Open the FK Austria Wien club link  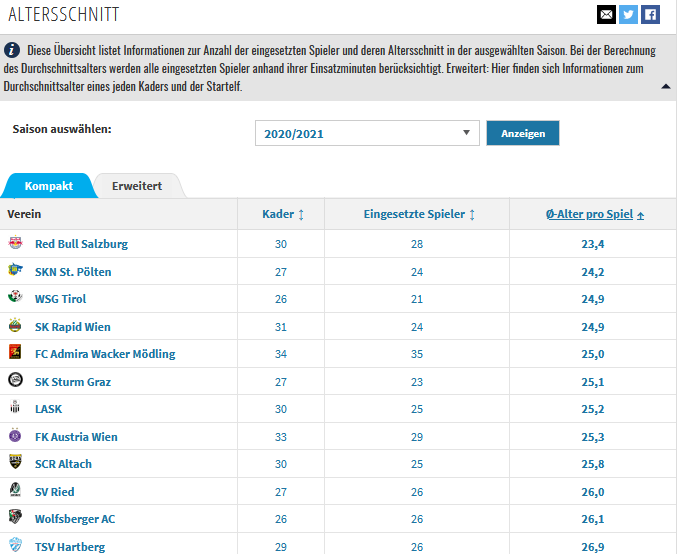pos(76,437)
